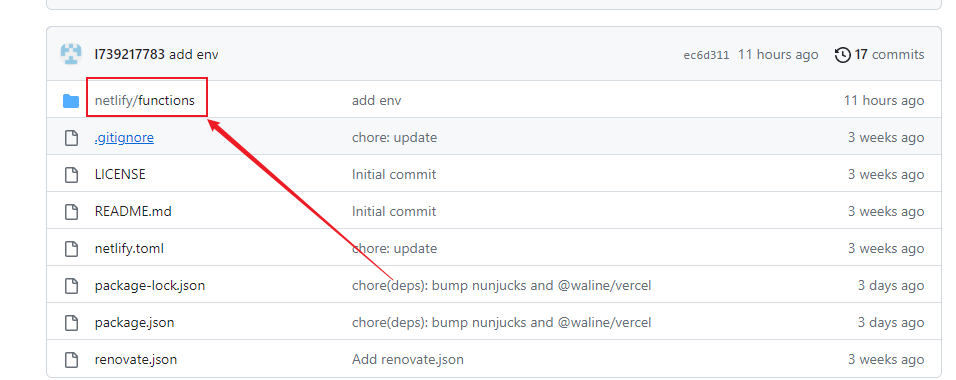Click the l739217783 user avatar

(71, 54)
